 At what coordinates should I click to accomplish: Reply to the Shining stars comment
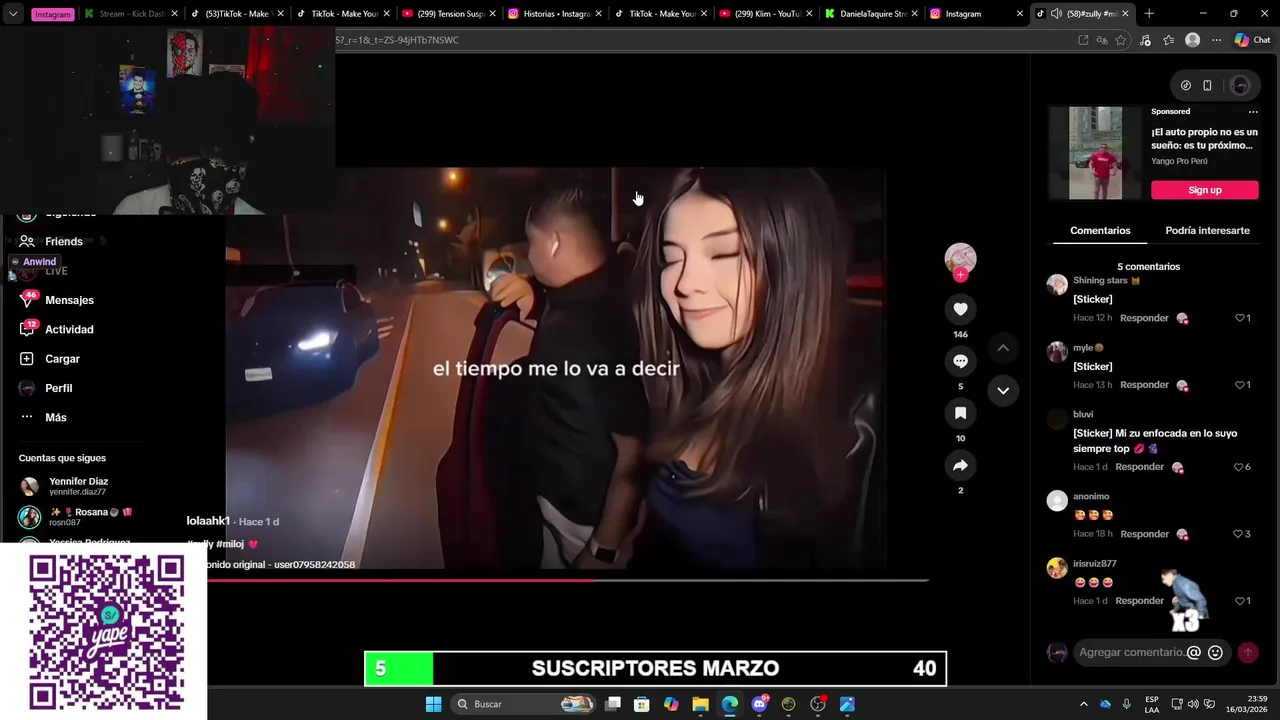point(1144,318)
